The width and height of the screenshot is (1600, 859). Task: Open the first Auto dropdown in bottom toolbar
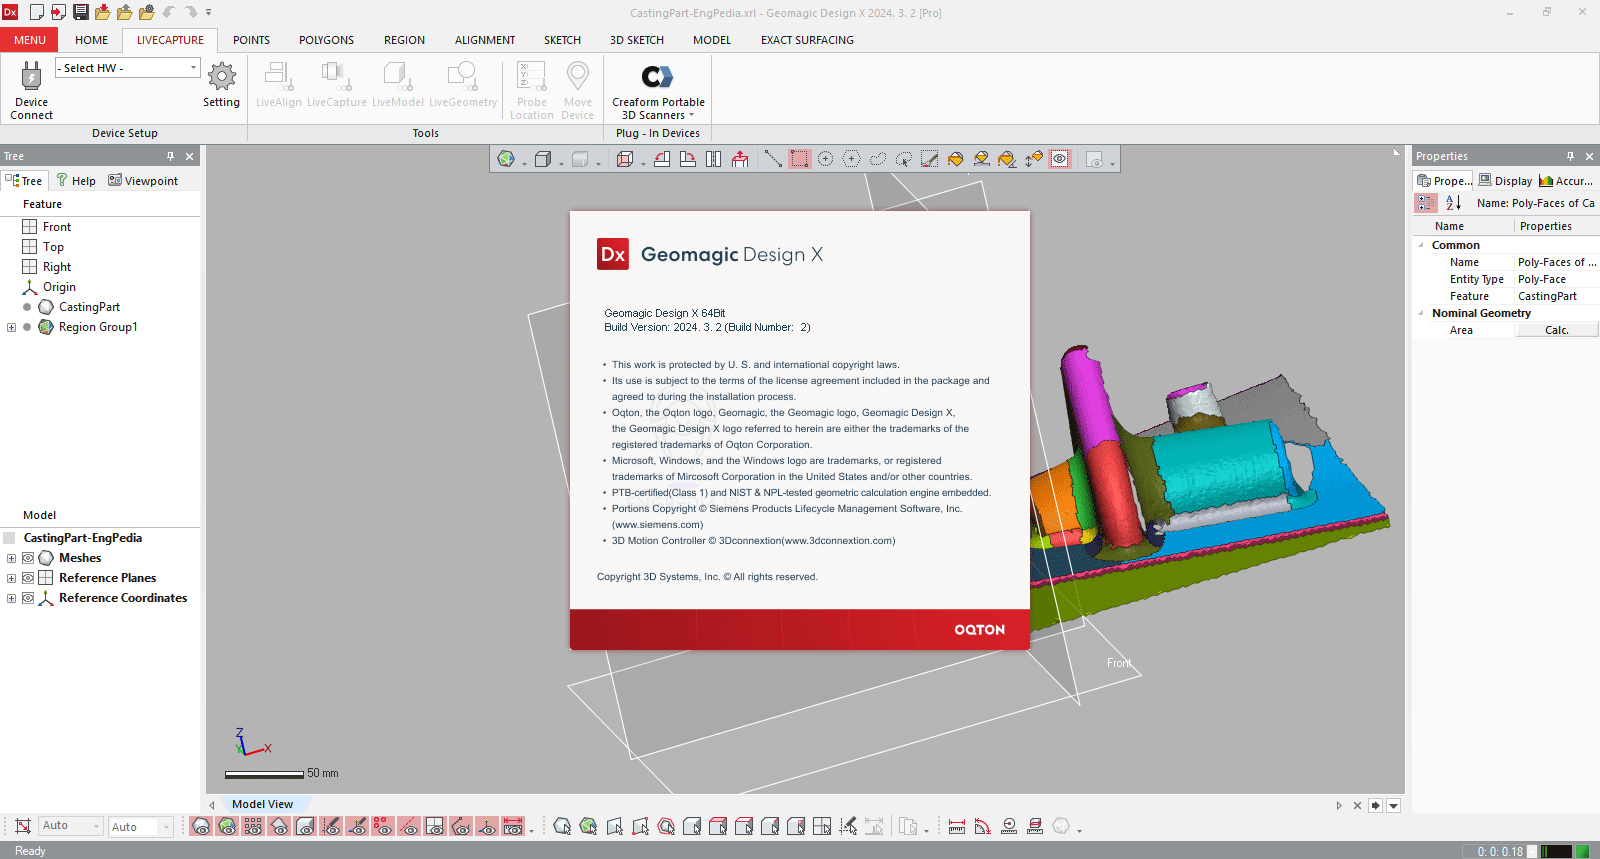point(70,826)
